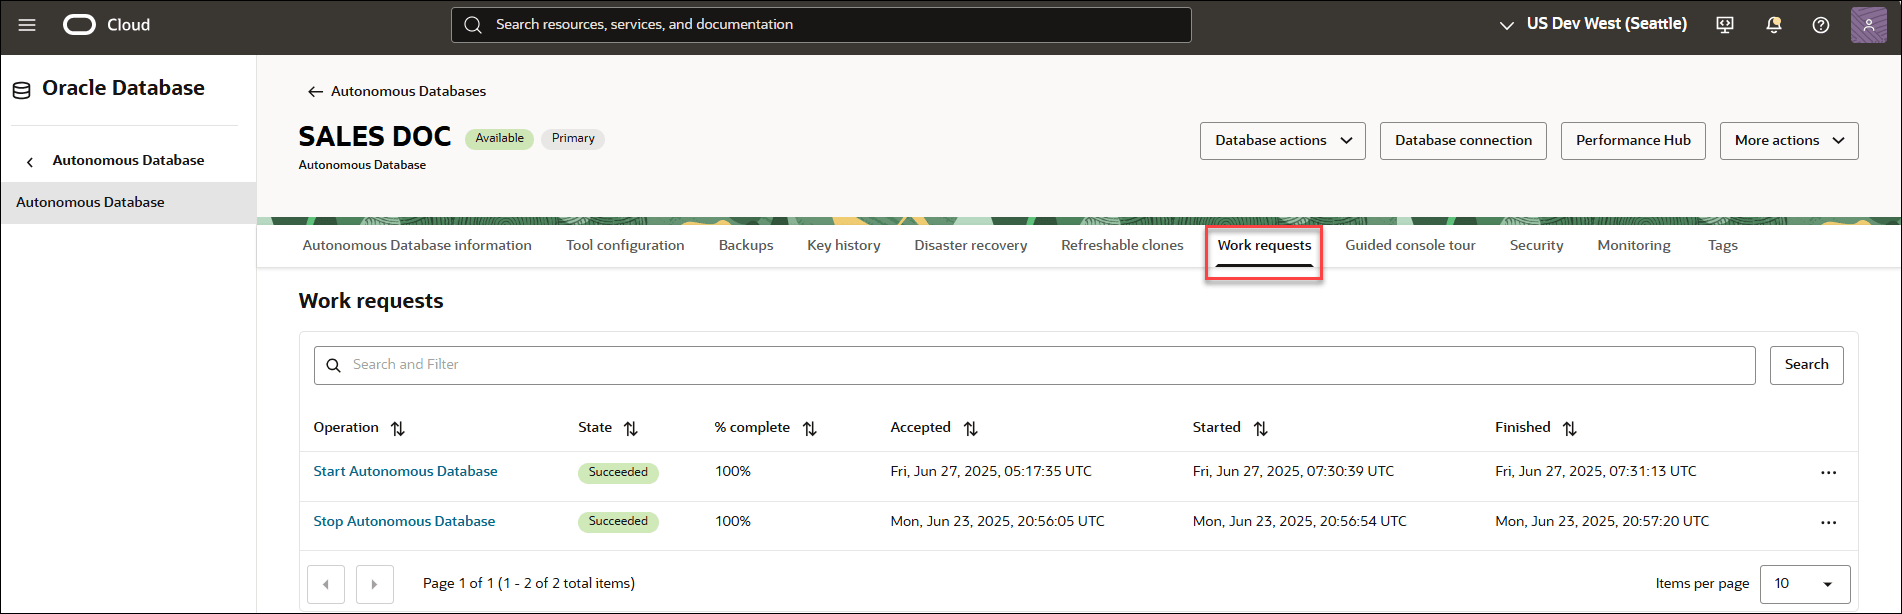The width and height of the screenshot is (1902, 614).
Task: Sort by Finished column arrows
Action: (1569, 428)
